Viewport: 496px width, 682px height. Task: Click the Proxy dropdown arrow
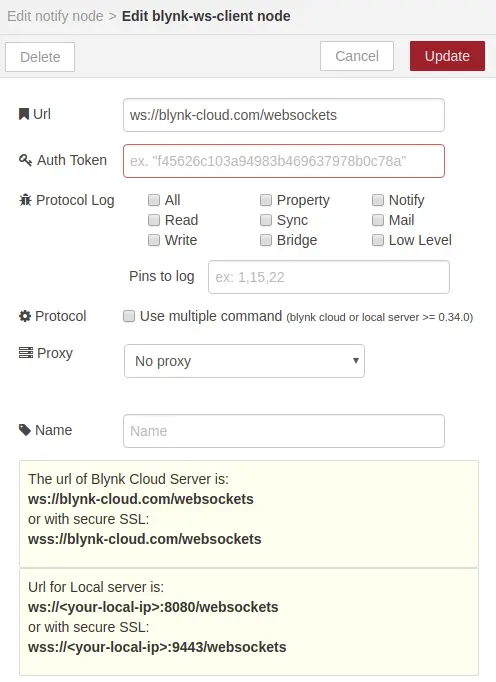pyautogui.click(x=356, y=361)
